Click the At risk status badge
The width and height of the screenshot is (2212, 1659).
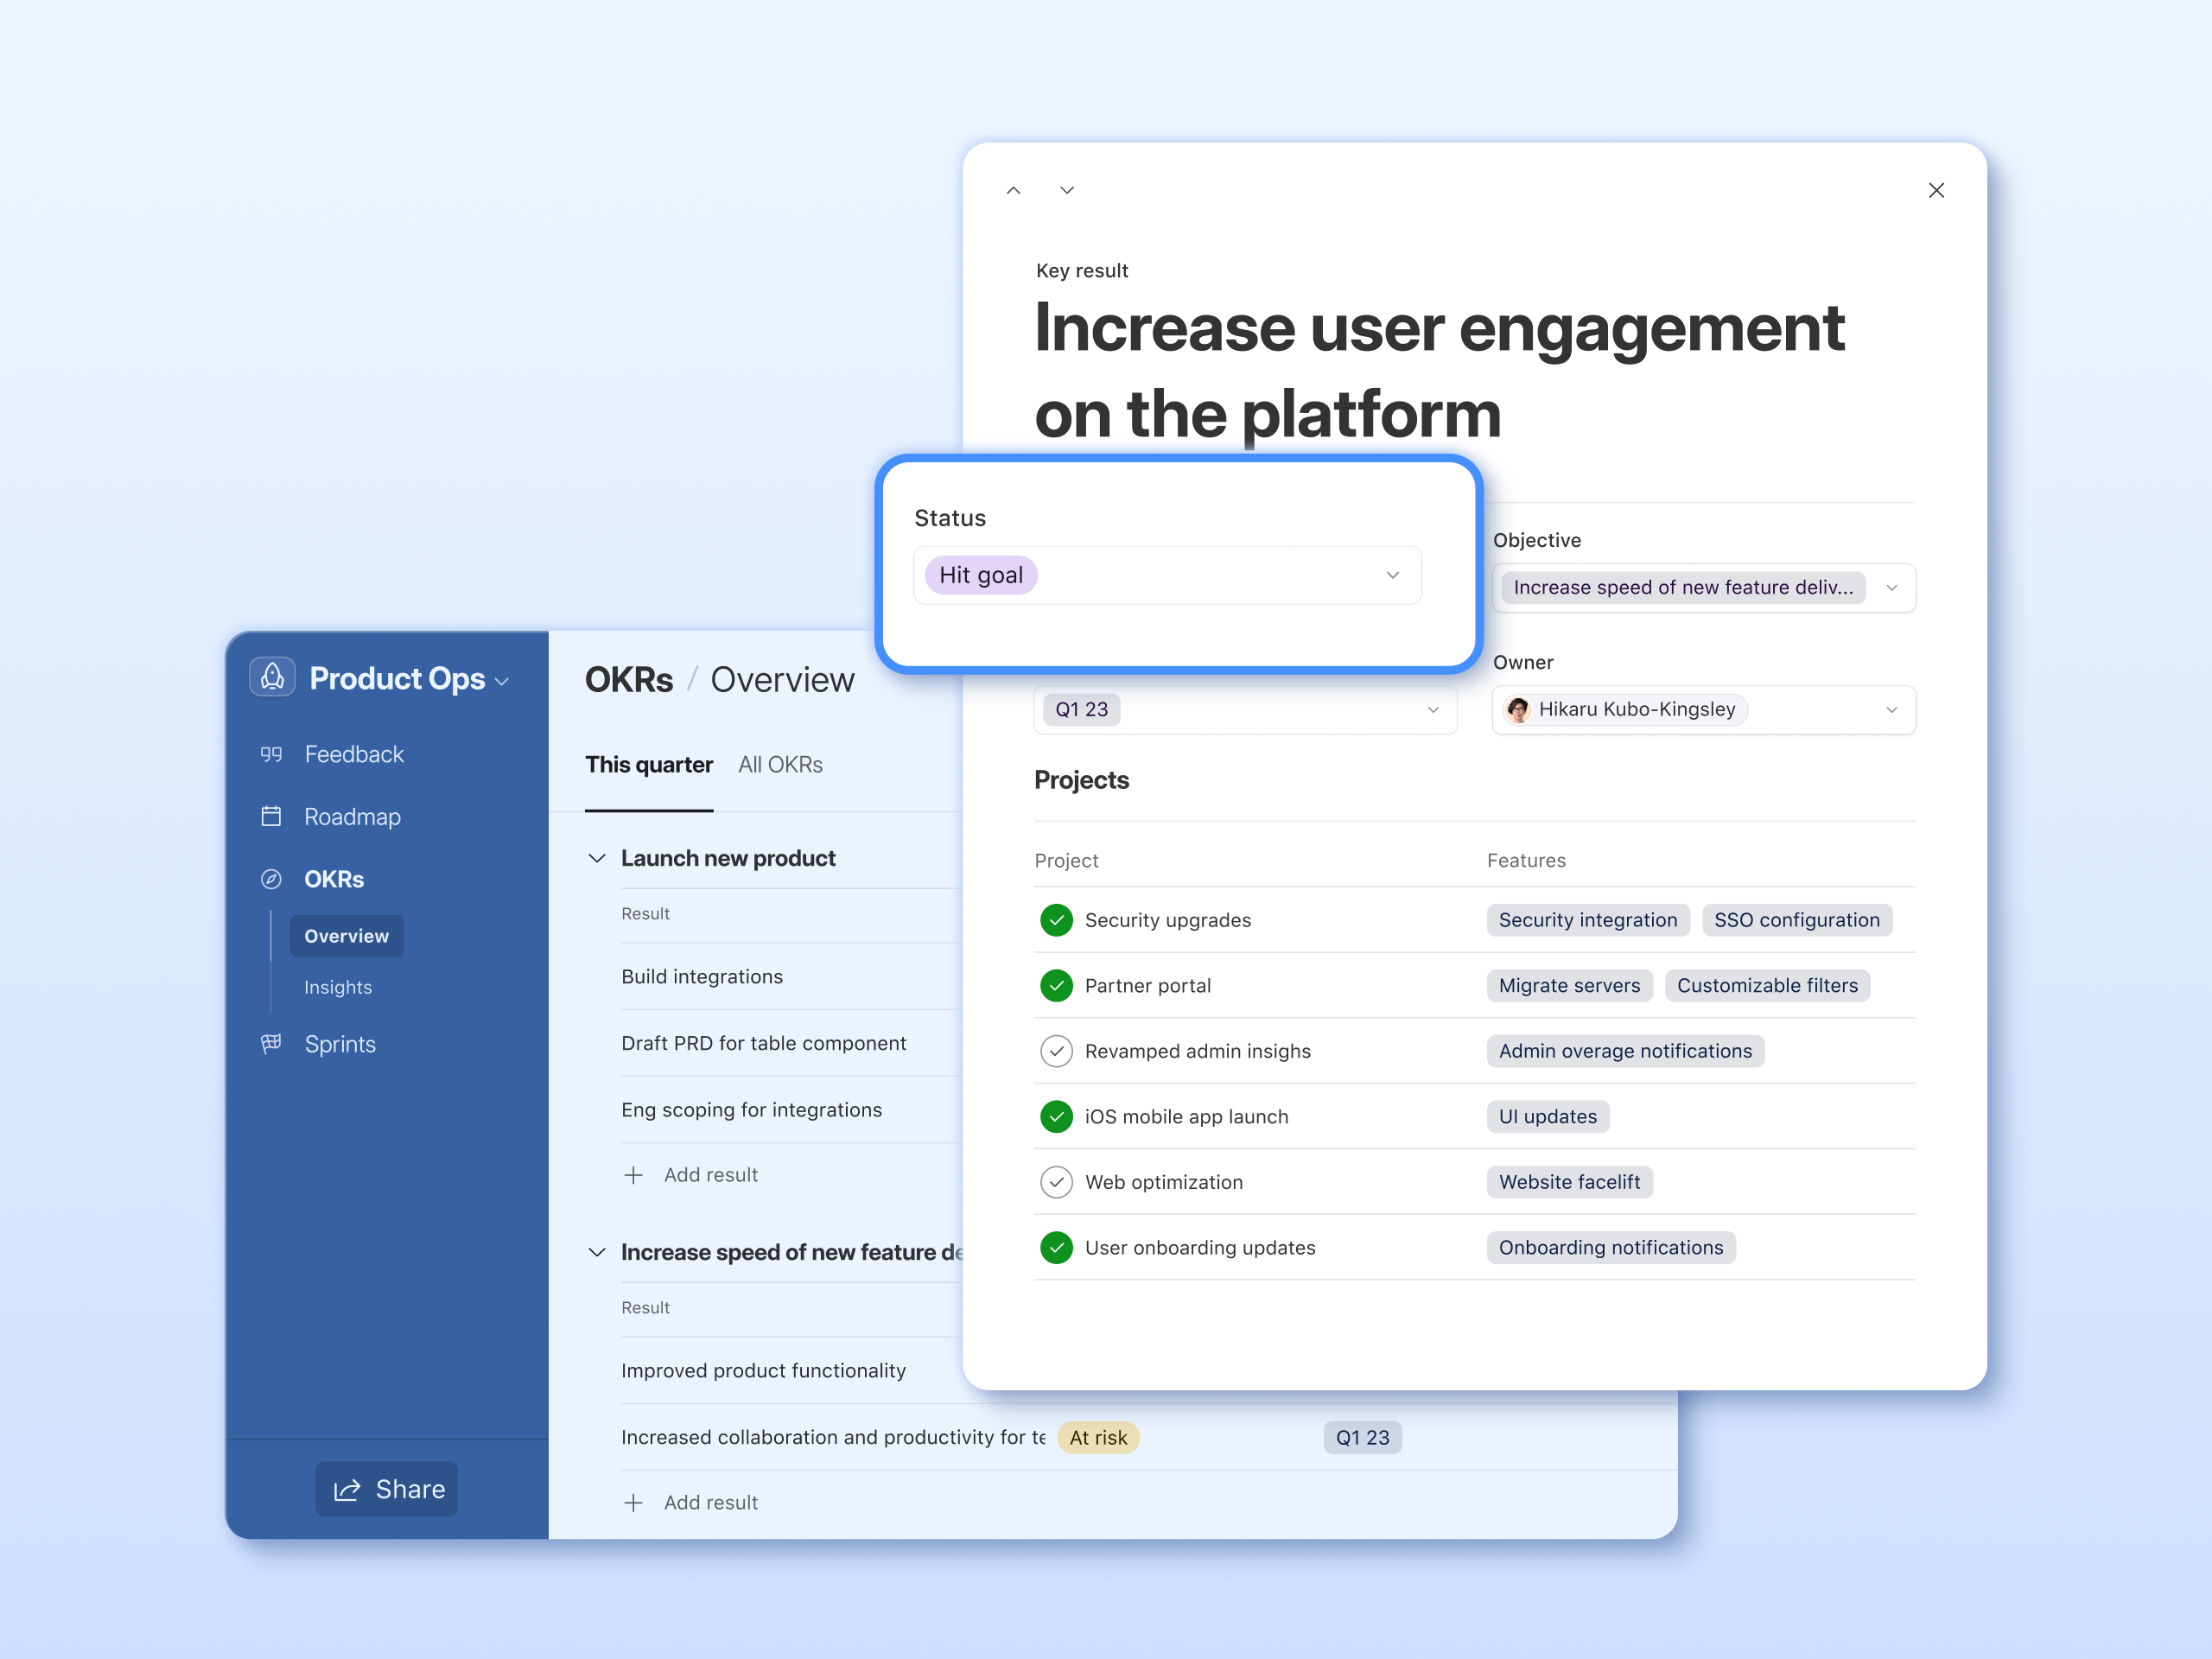pyautogui.click(x=1098, y=1437)
